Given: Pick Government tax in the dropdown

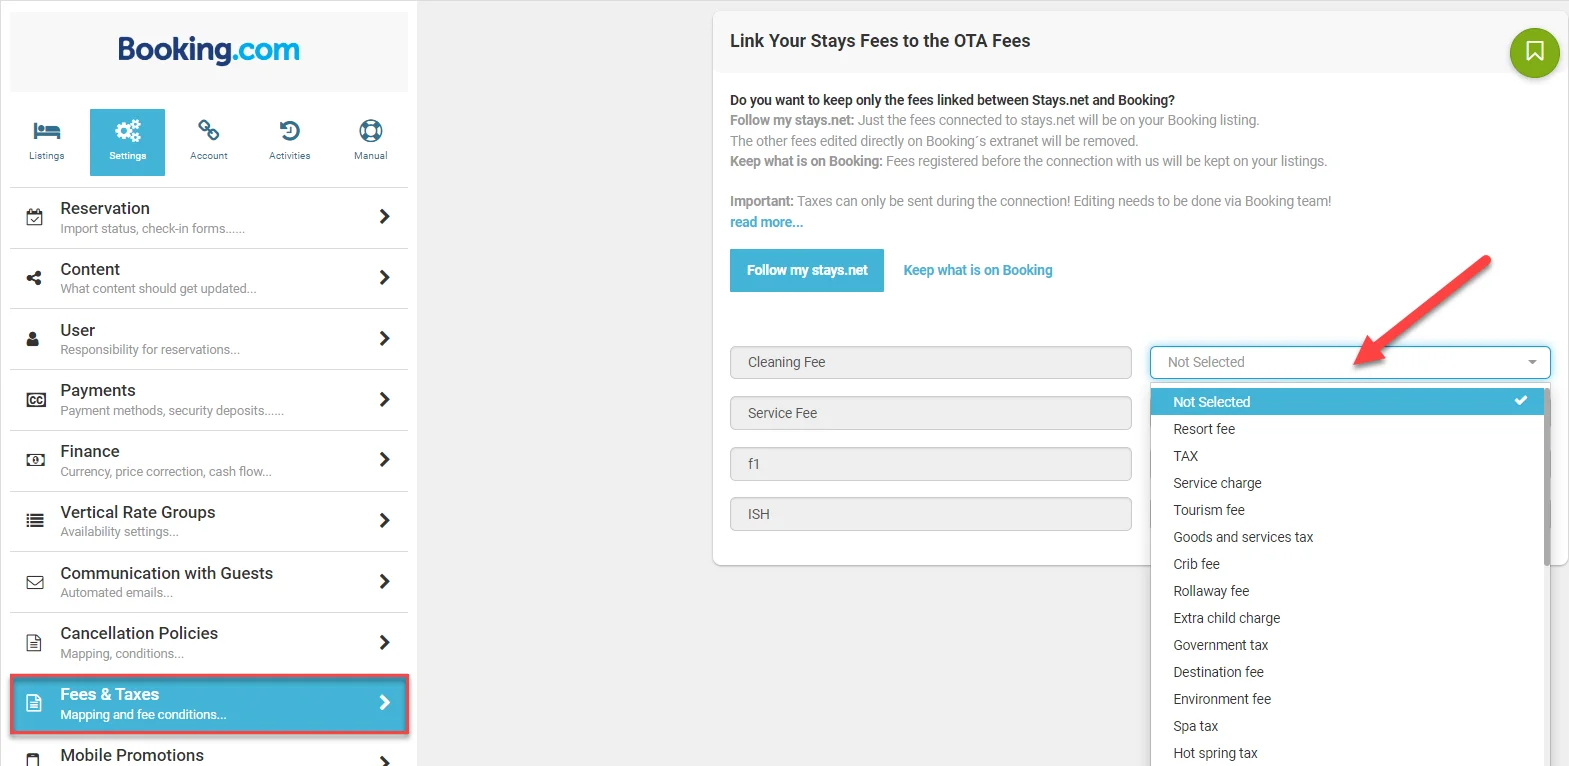Looking at the screenshot, I should (1220, 645).
